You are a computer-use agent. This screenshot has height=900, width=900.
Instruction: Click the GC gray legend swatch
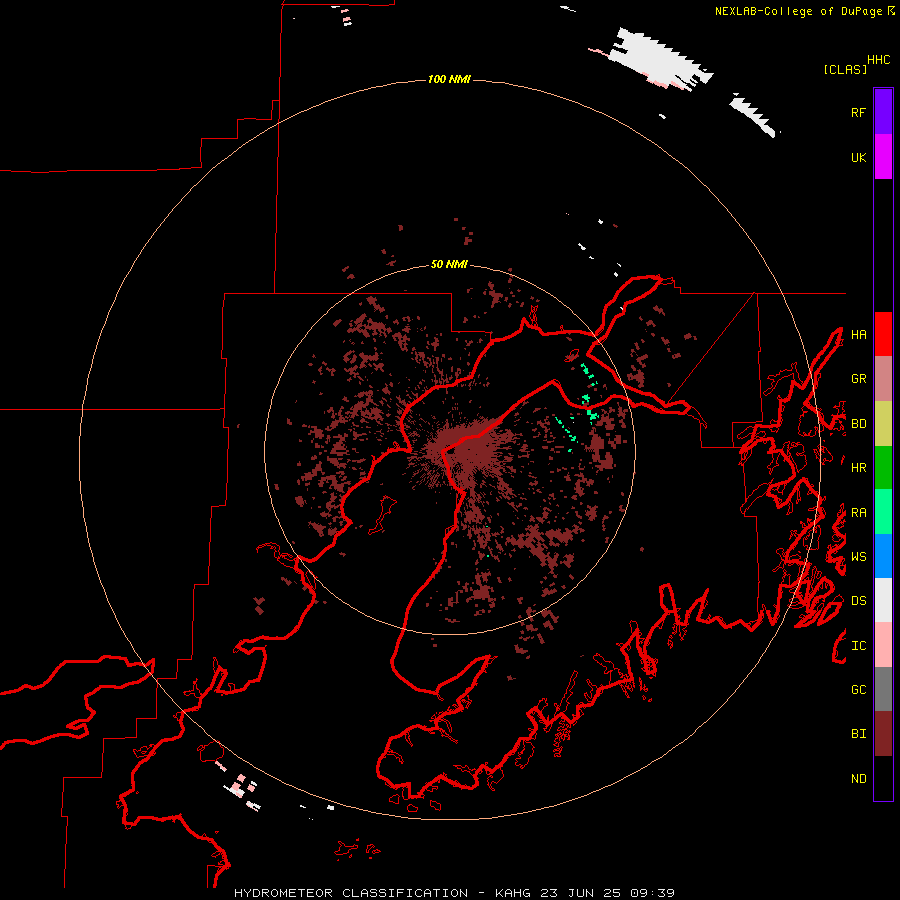pos(883,689)
